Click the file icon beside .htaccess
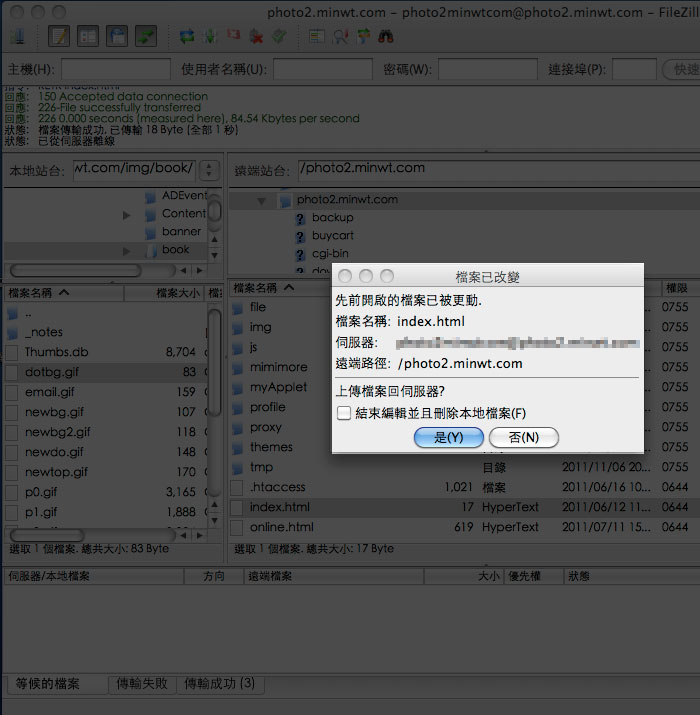The image size is (700, 715). [x=237, y=487]
